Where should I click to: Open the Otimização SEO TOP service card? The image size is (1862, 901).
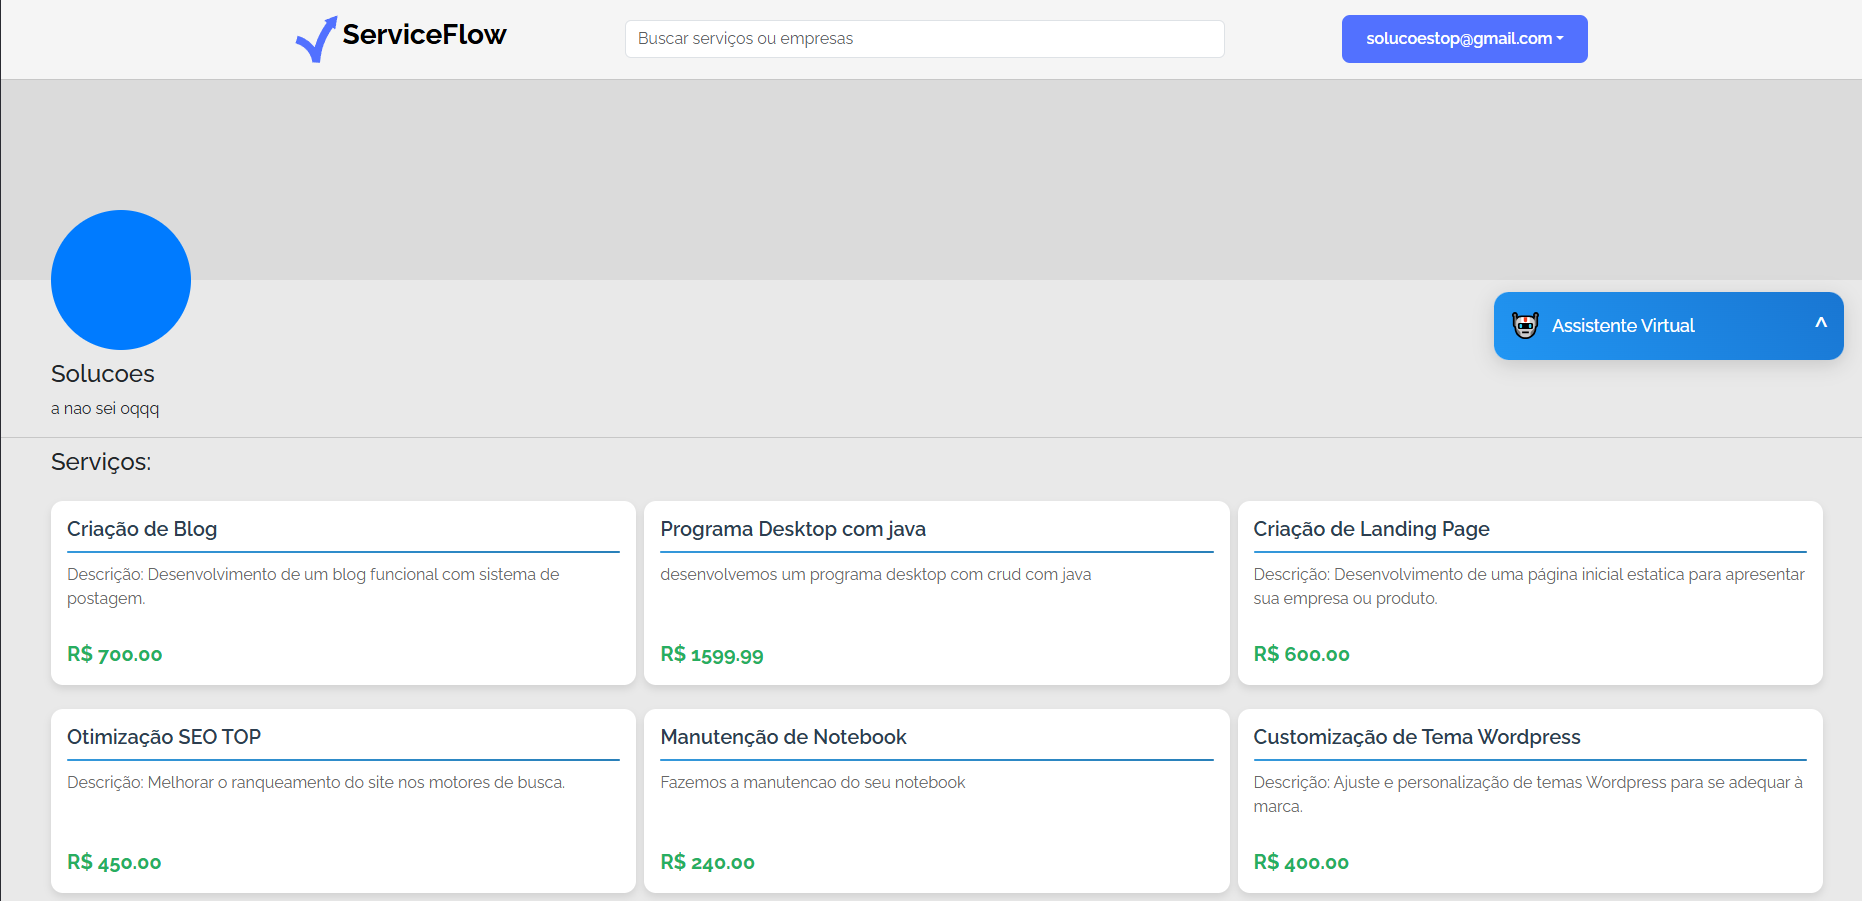pyautogui.click(x=343, y=801)
